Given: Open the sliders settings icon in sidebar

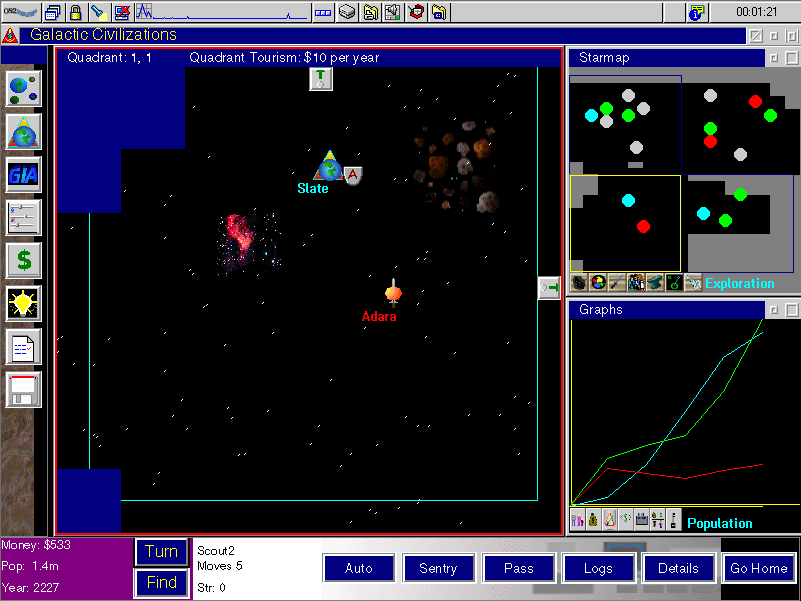Looking at the screenshot, I should coord(23,218).
